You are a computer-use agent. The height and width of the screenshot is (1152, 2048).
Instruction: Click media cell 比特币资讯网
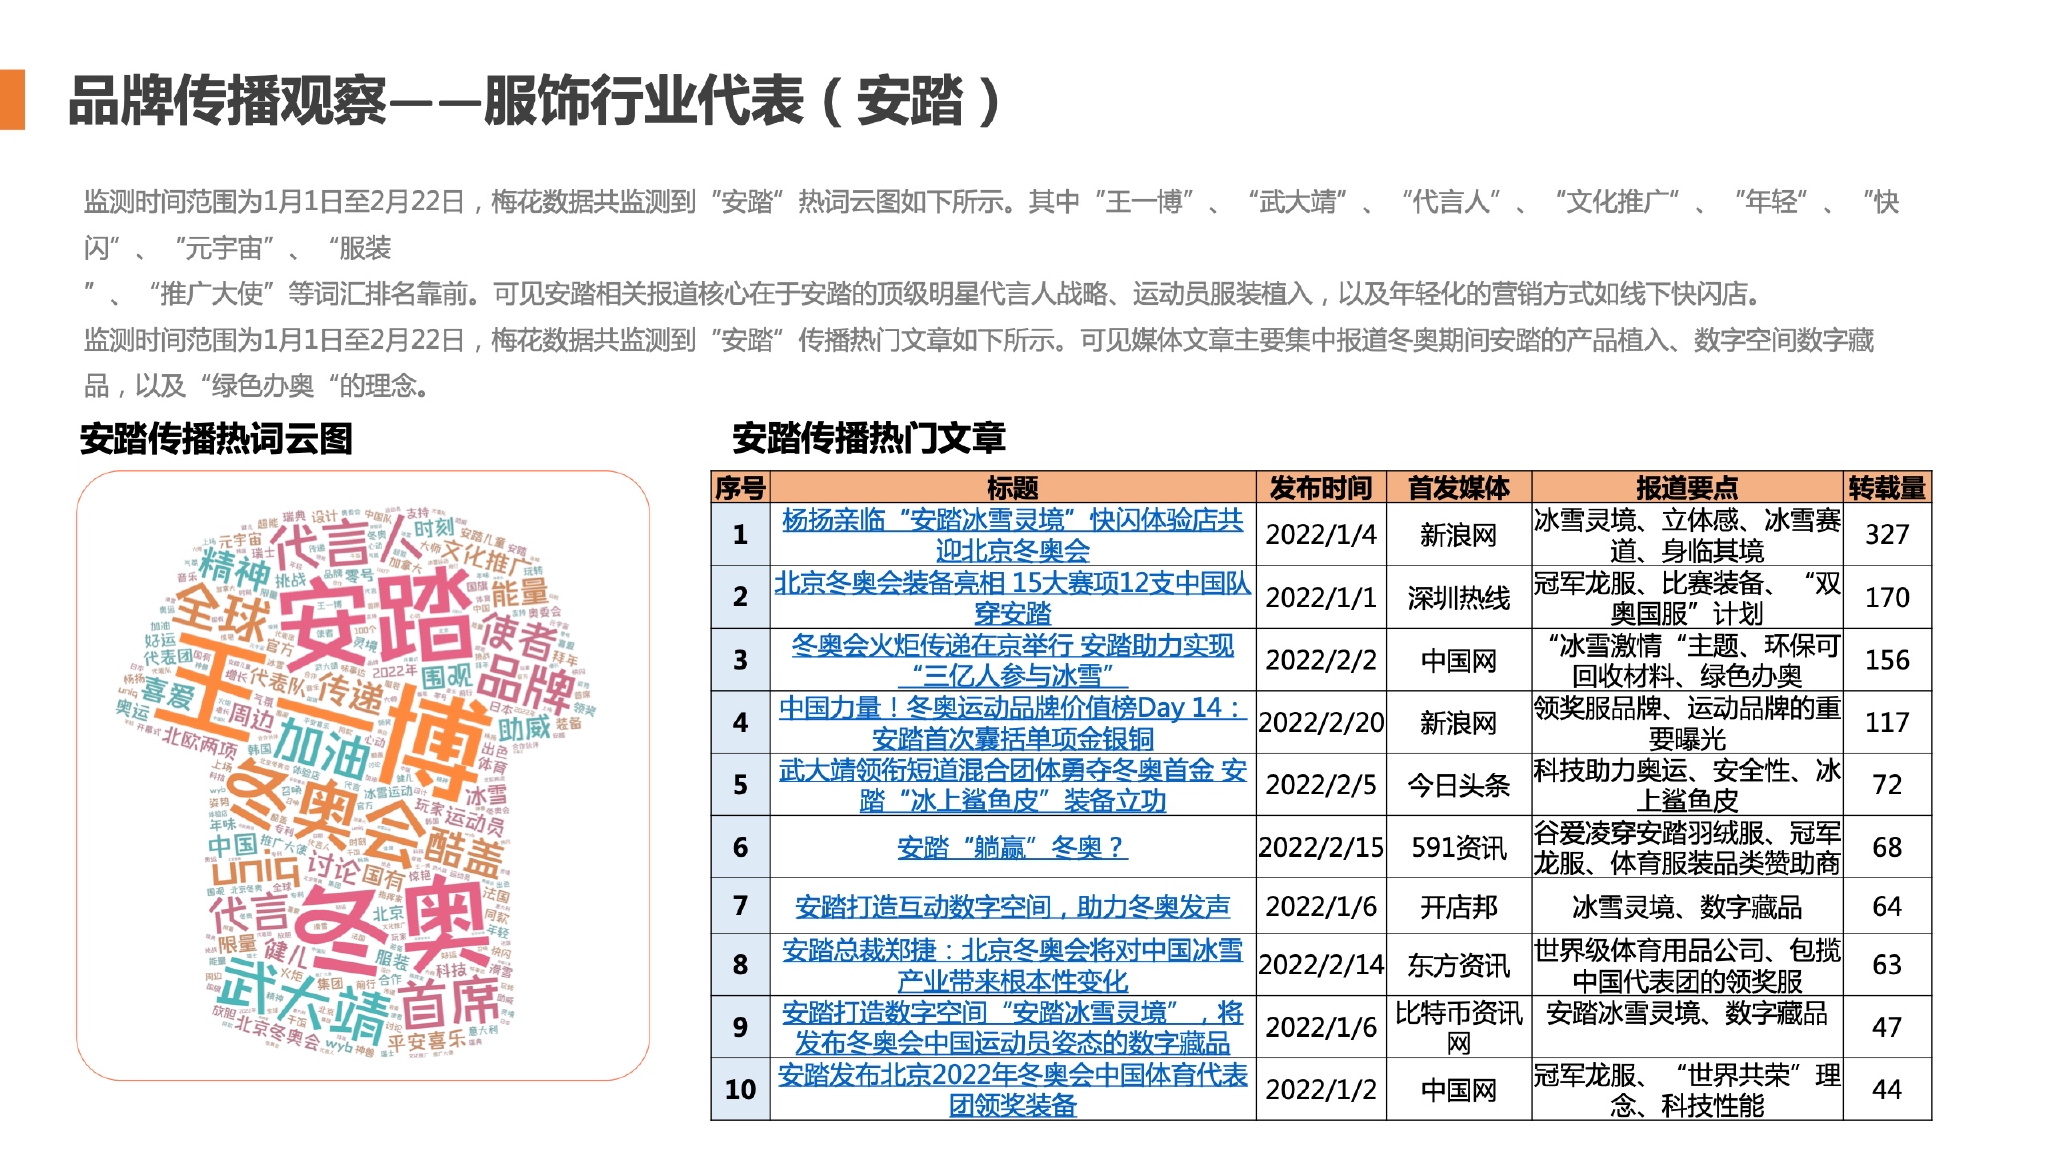tap(1458, 1027)
